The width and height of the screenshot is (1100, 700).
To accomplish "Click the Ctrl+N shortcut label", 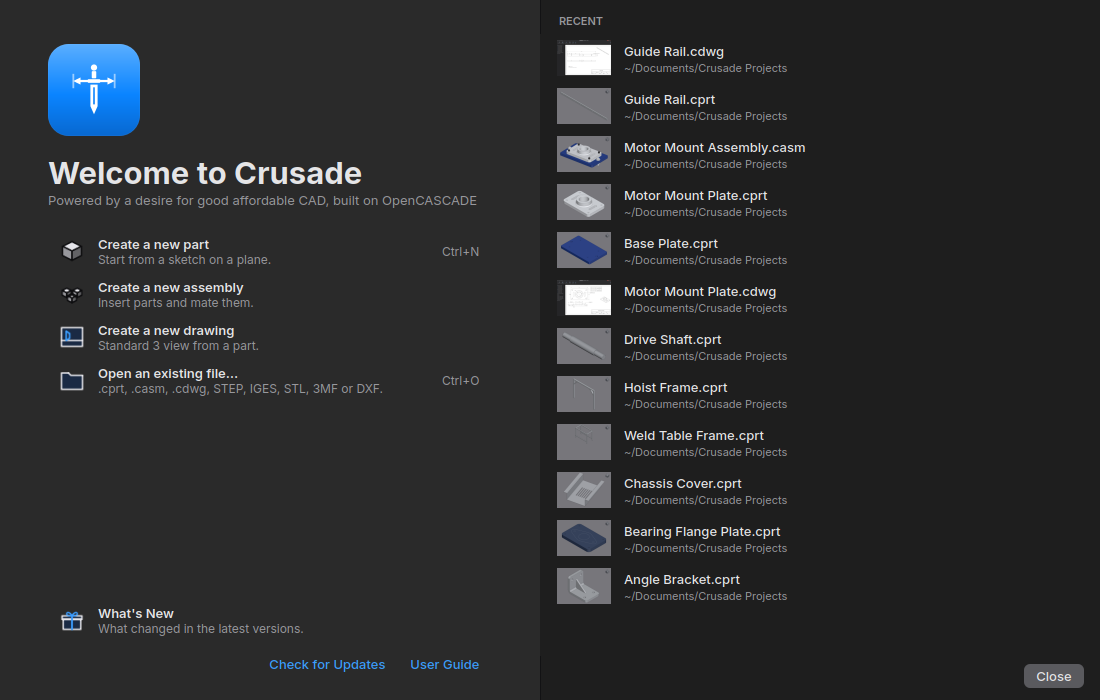I will pyautogui.click(x=460, y=252).
